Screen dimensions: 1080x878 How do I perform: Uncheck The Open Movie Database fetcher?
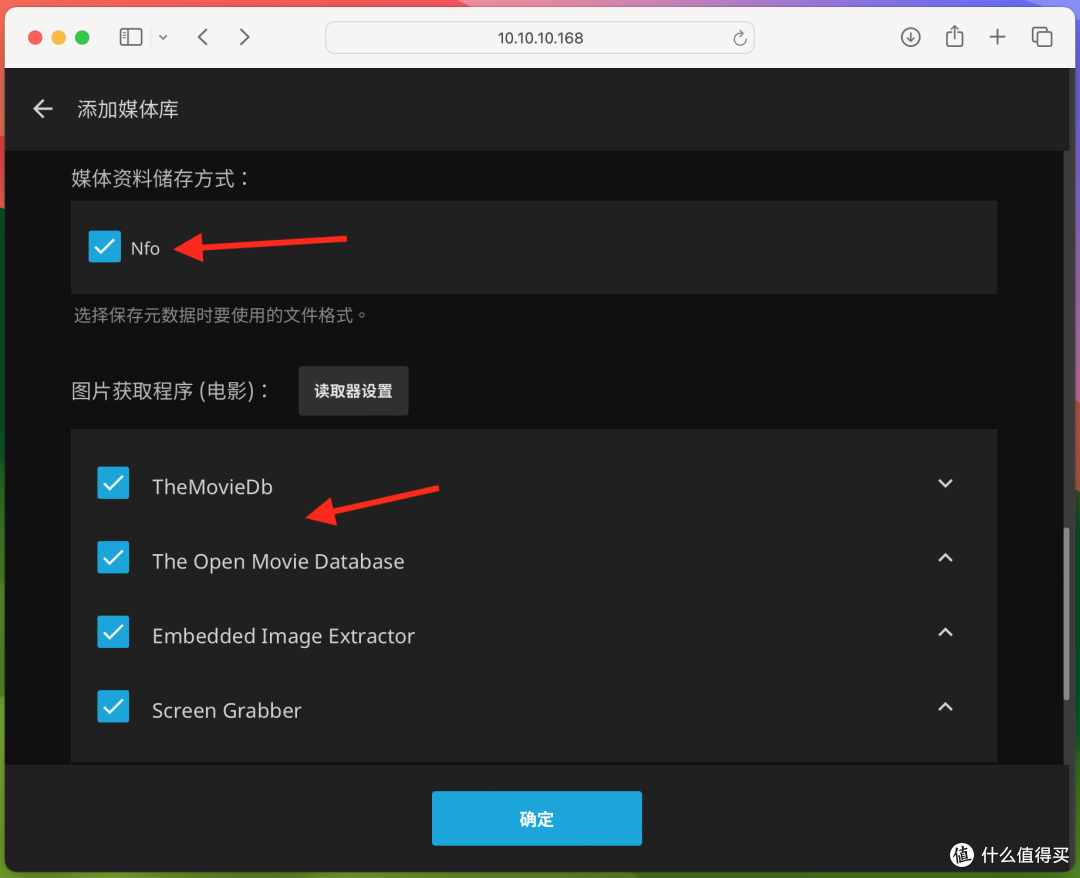113,557
